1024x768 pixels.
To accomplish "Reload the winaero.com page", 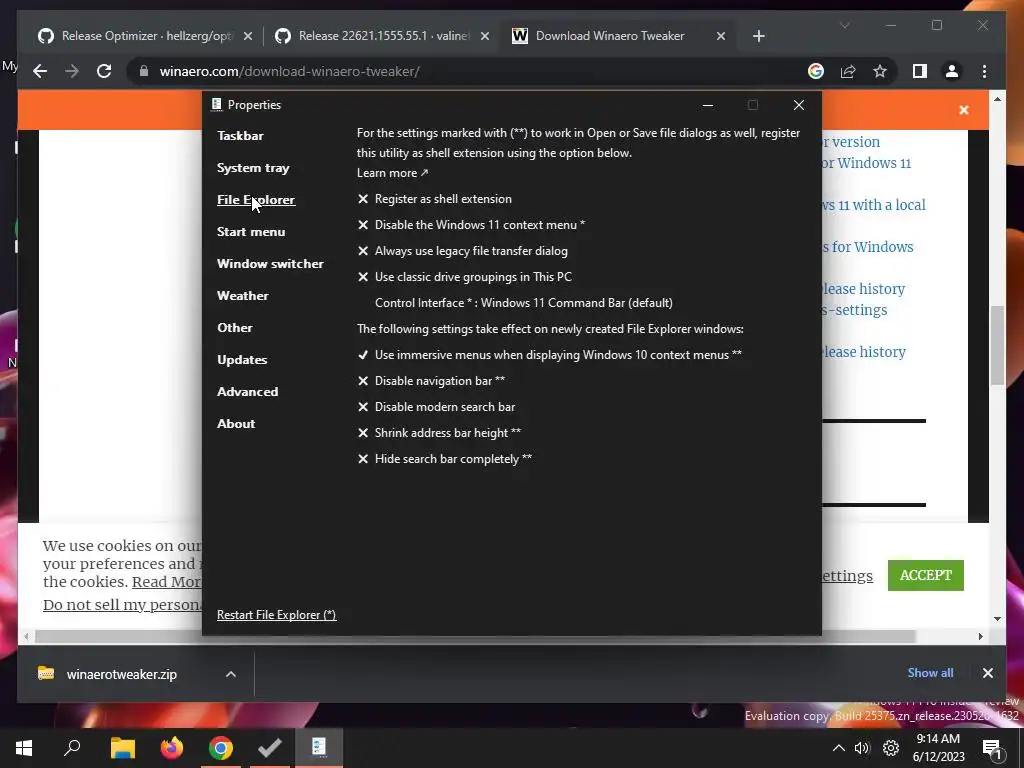I will pyautogui.click(x=104, y=71).
